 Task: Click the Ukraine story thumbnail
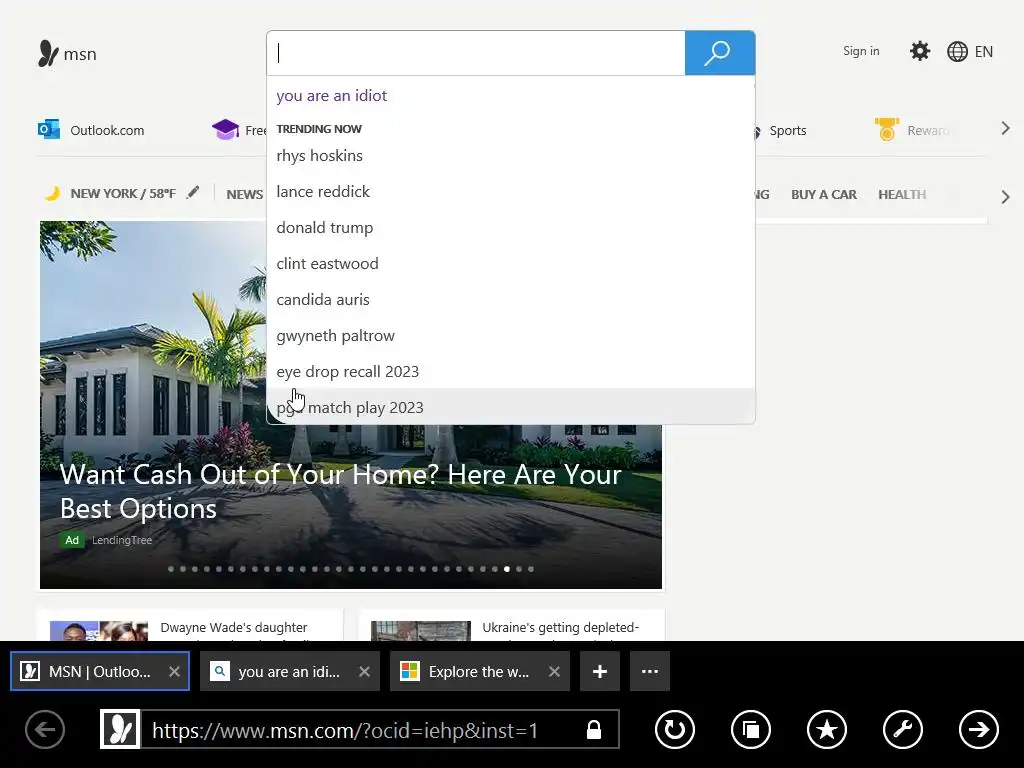tap(421, 630)
